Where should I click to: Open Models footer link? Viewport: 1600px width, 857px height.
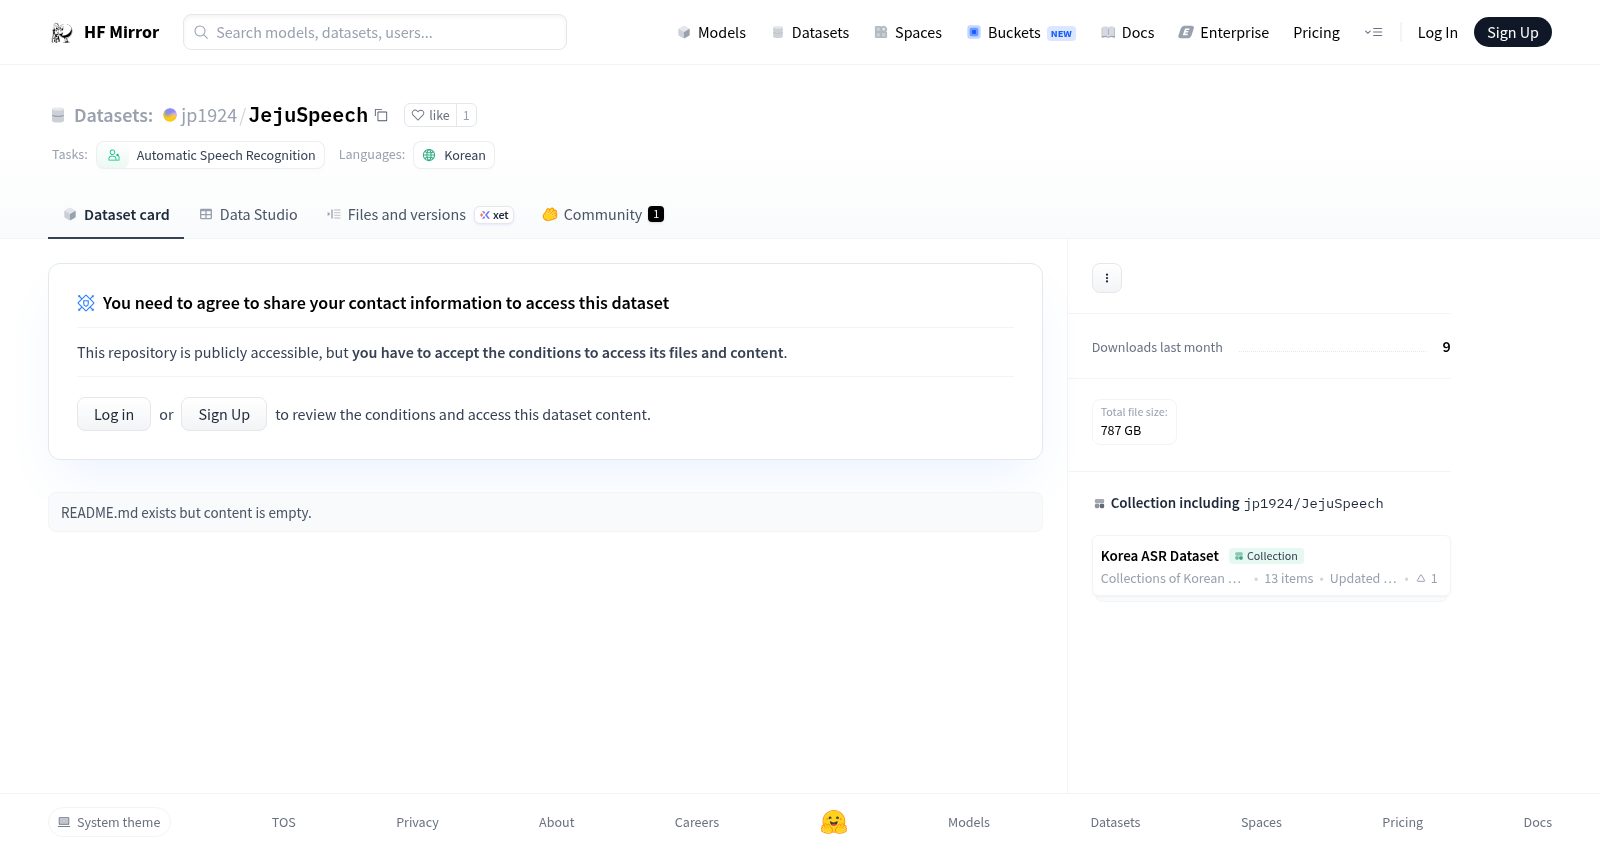tap(969, 822)
